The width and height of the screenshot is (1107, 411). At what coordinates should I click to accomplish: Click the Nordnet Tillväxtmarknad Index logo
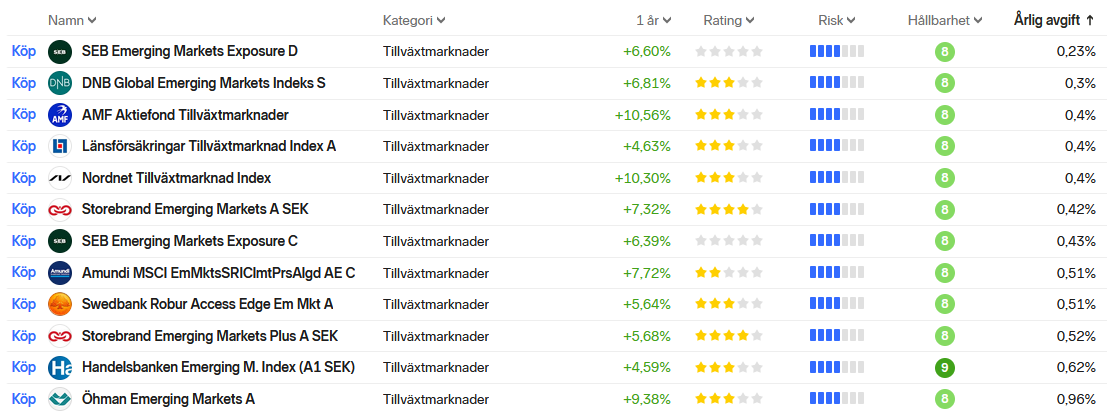point(60,178)
